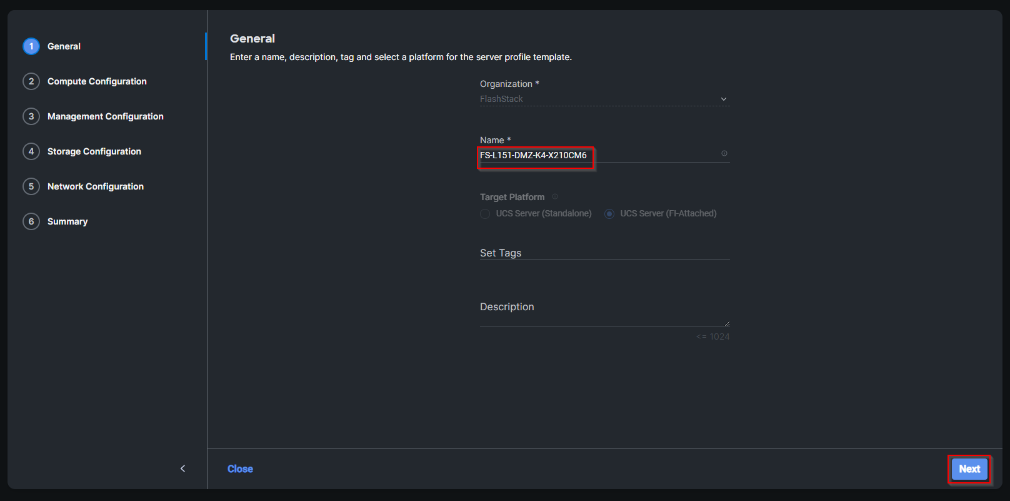Open the Organization dropdown
The image size is (1010, 501).
coord(604,99)
